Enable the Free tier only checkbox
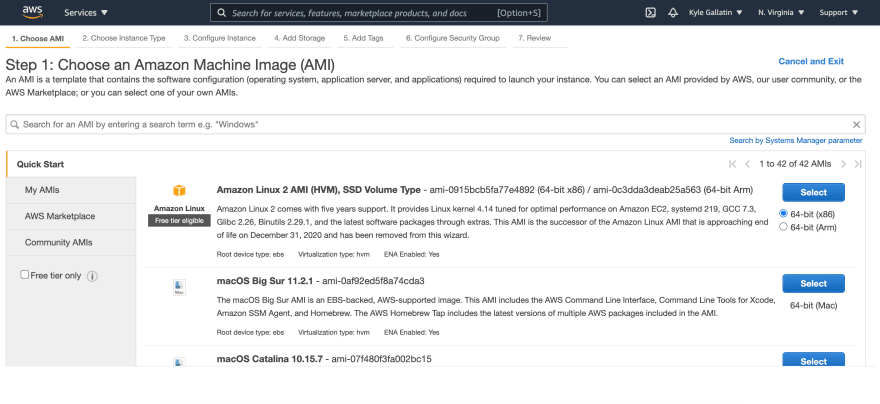This screenshot has height=404, width=880. 25,275
